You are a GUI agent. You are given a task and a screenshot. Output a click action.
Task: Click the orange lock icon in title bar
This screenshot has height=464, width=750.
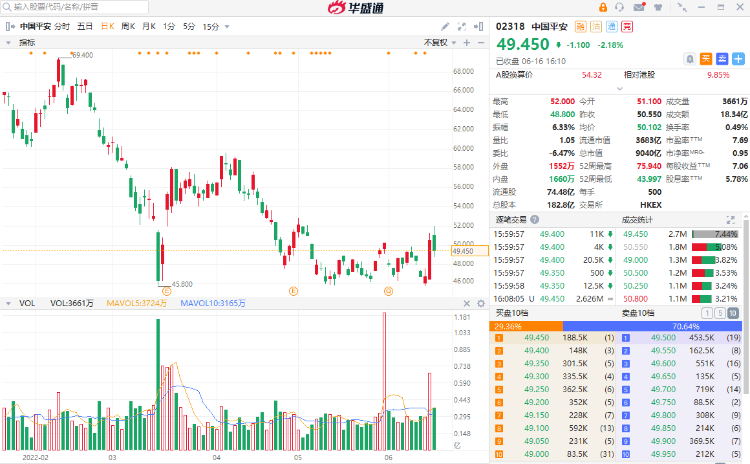pyautogui.click(x=603, y=7)
